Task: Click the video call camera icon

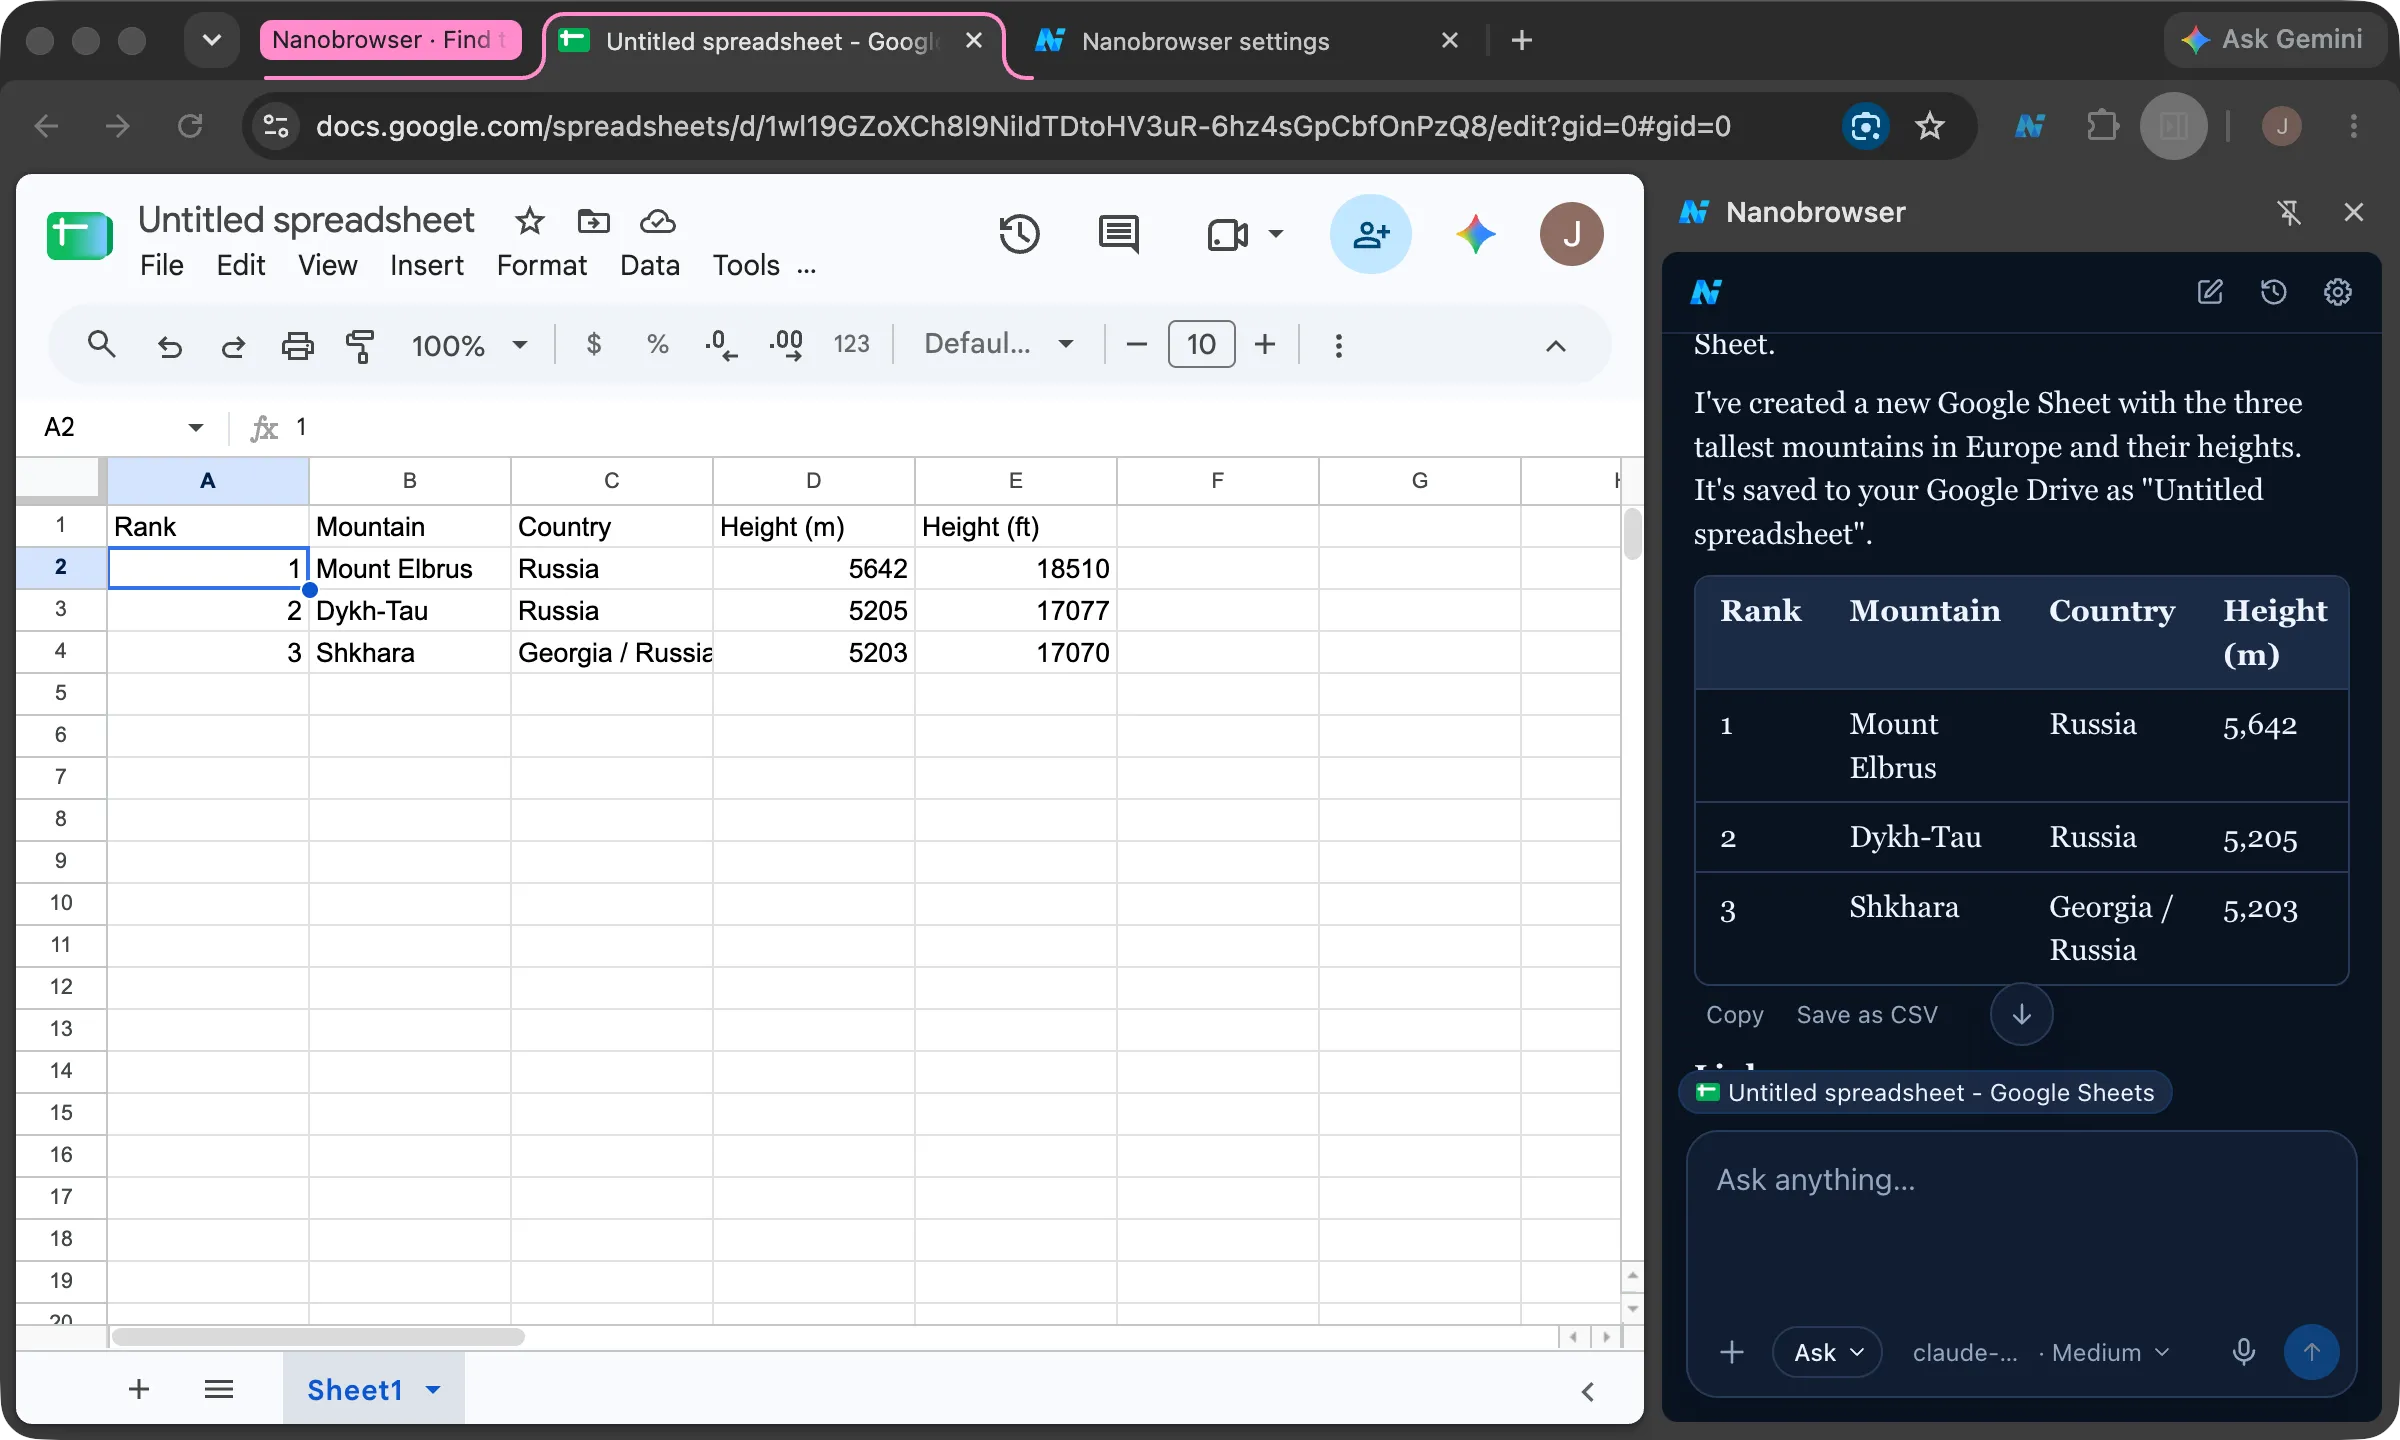Action: (1227, 235)
